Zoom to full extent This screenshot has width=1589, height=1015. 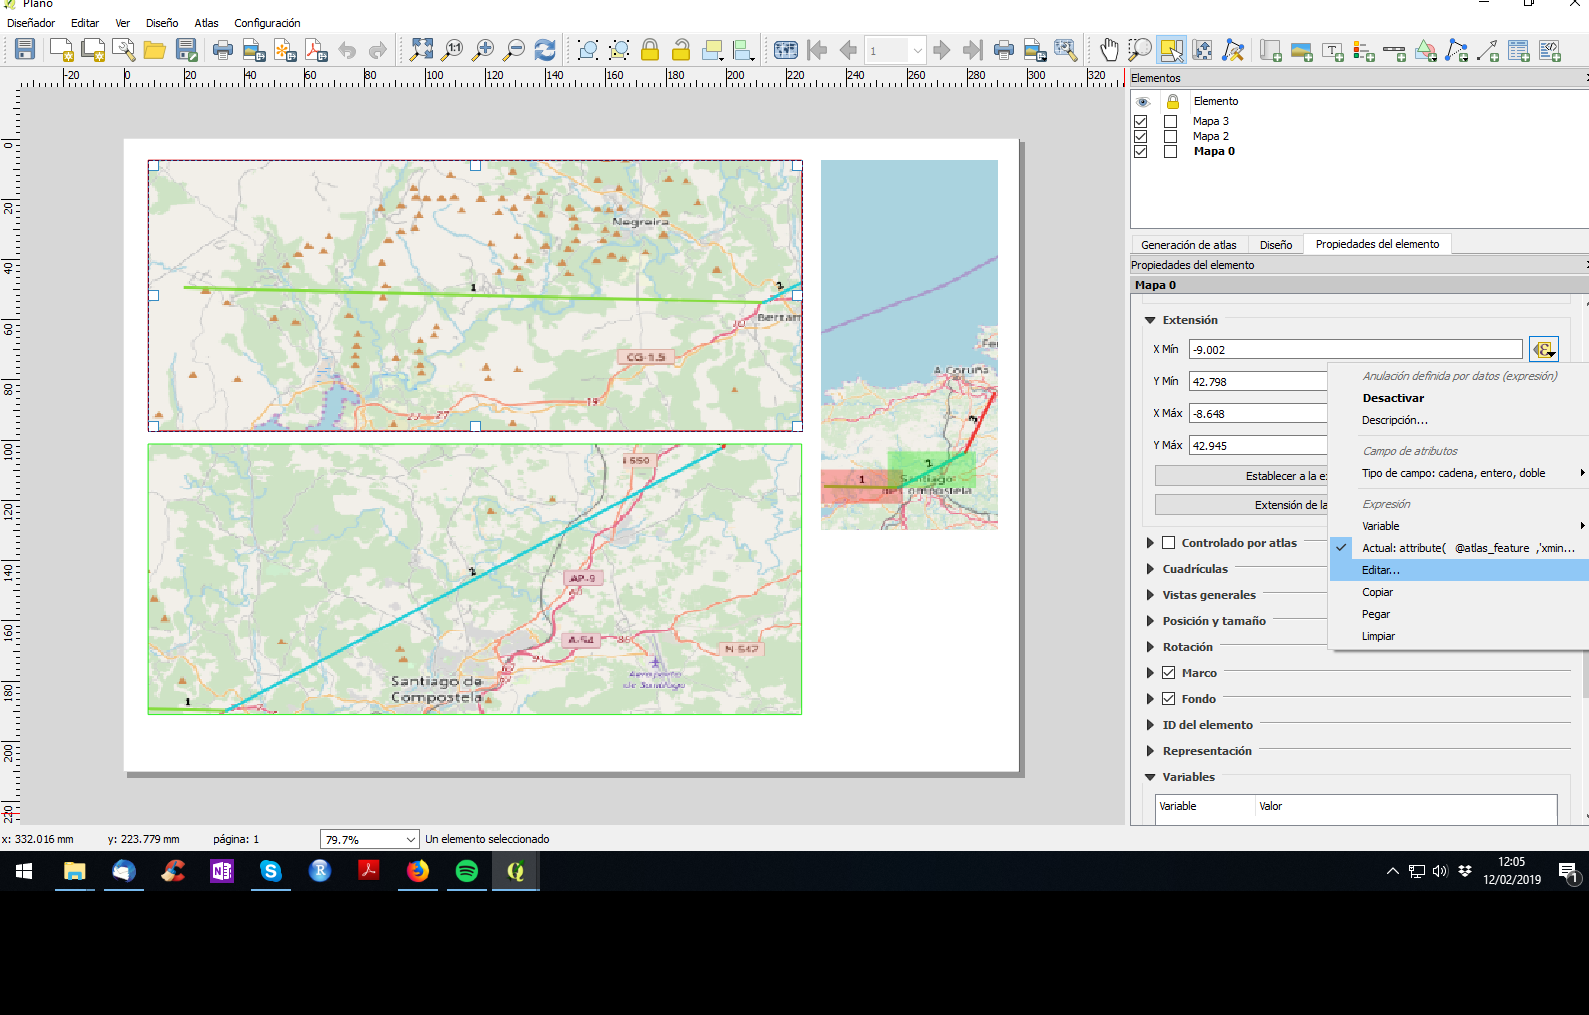(x=422, y=49)
